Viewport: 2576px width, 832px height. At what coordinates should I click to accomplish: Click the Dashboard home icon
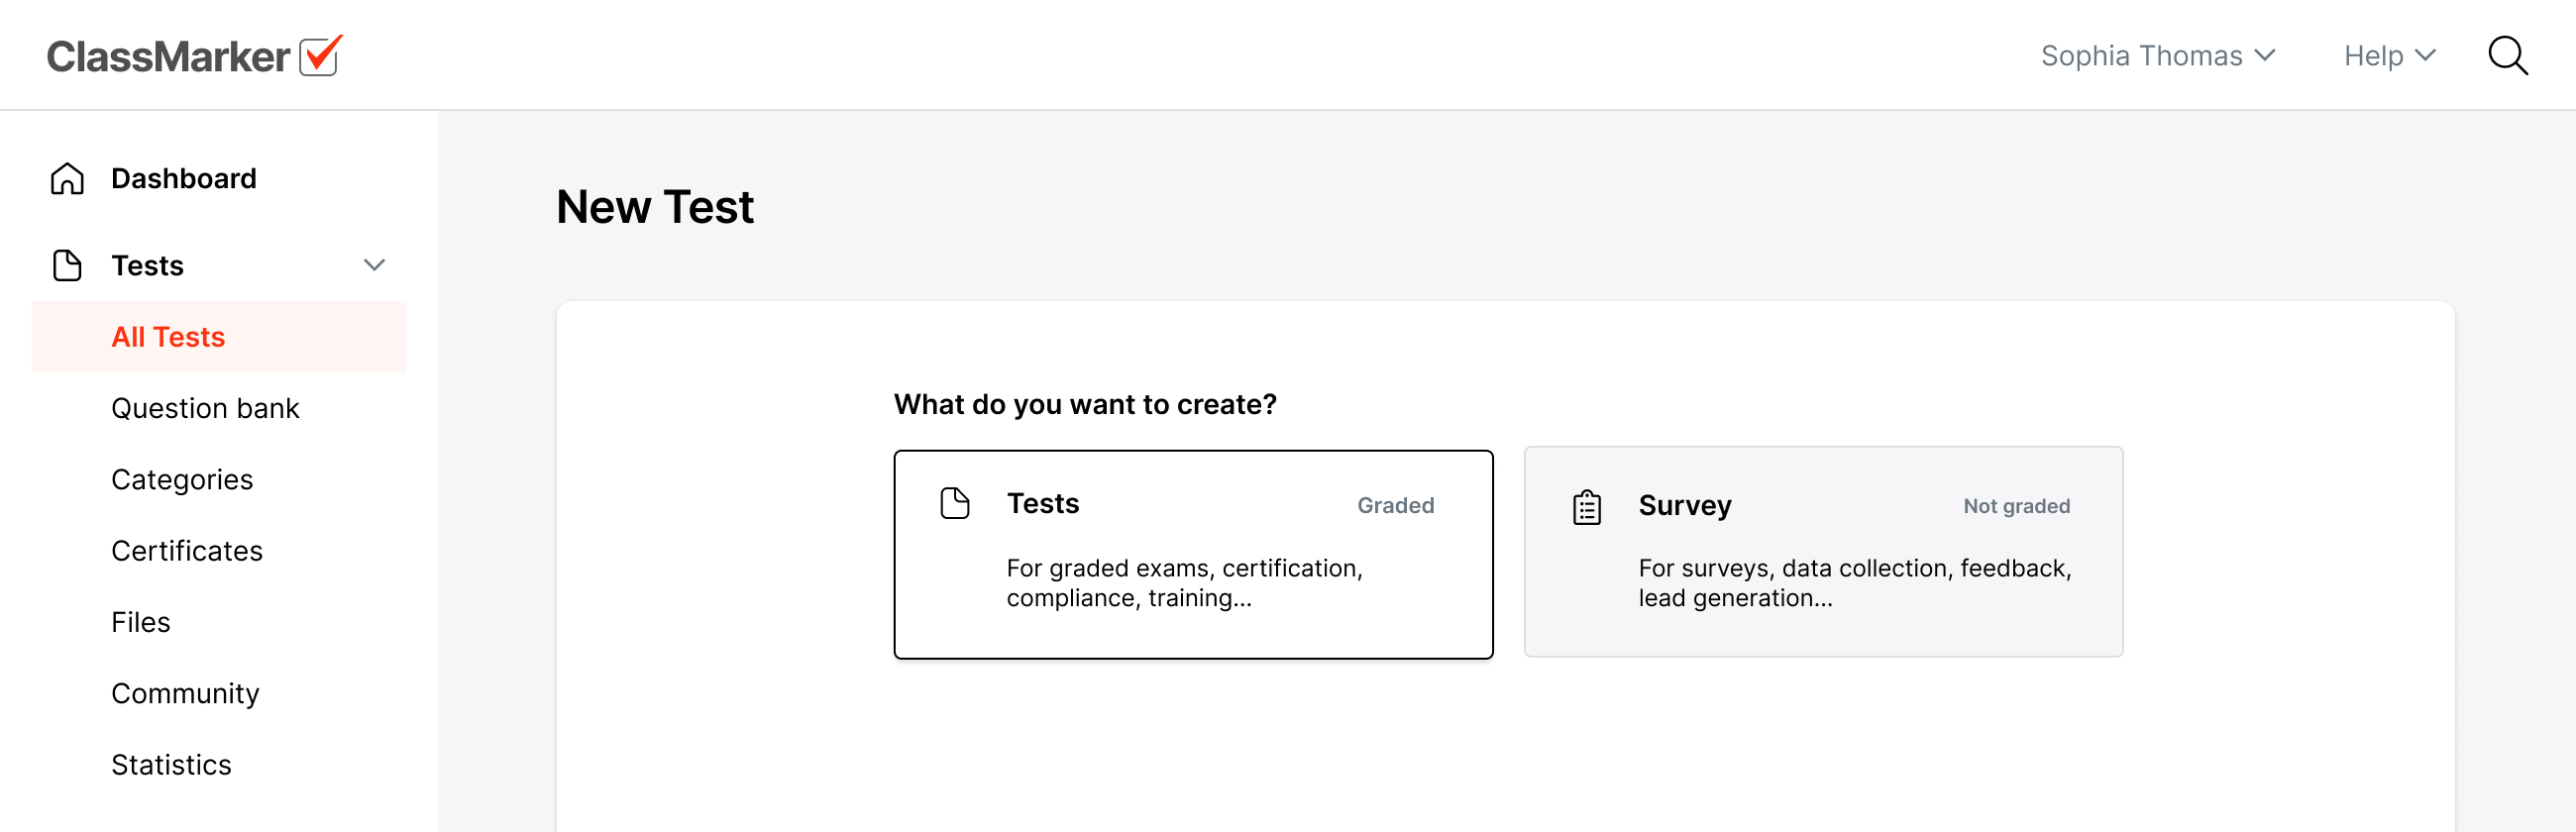67,179
